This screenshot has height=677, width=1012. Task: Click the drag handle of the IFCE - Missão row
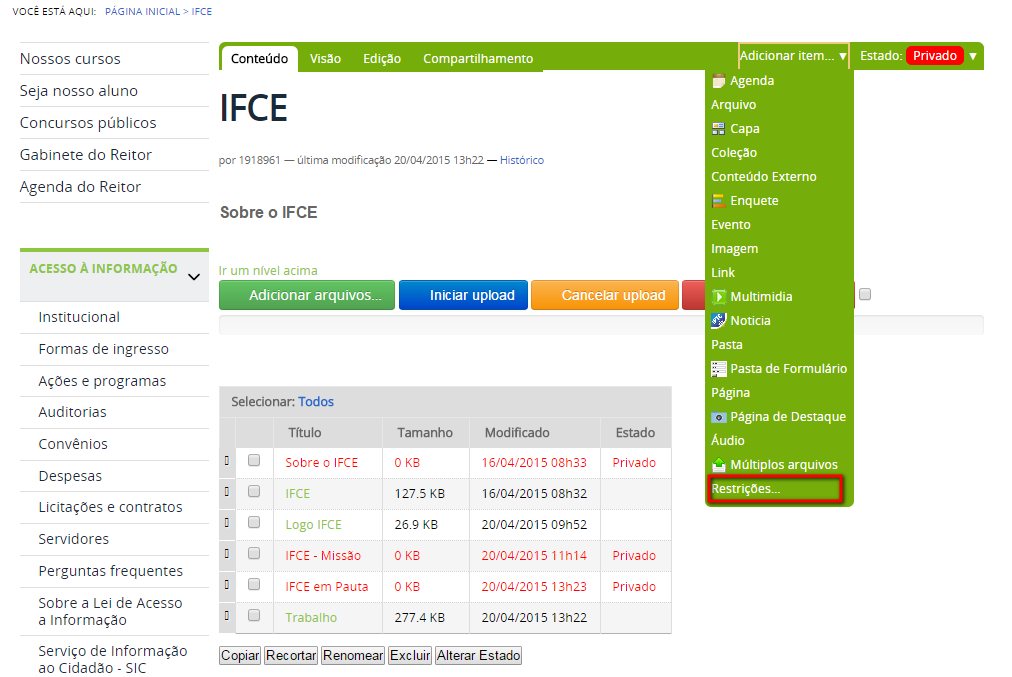[x=227, y=554]
